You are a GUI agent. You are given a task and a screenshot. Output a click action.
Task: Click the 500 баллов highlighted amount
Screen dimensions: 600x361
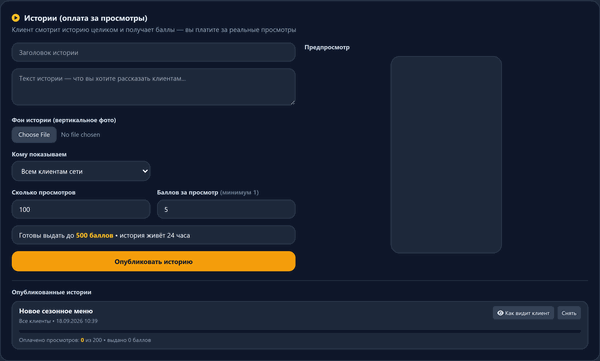click(95, 235)
